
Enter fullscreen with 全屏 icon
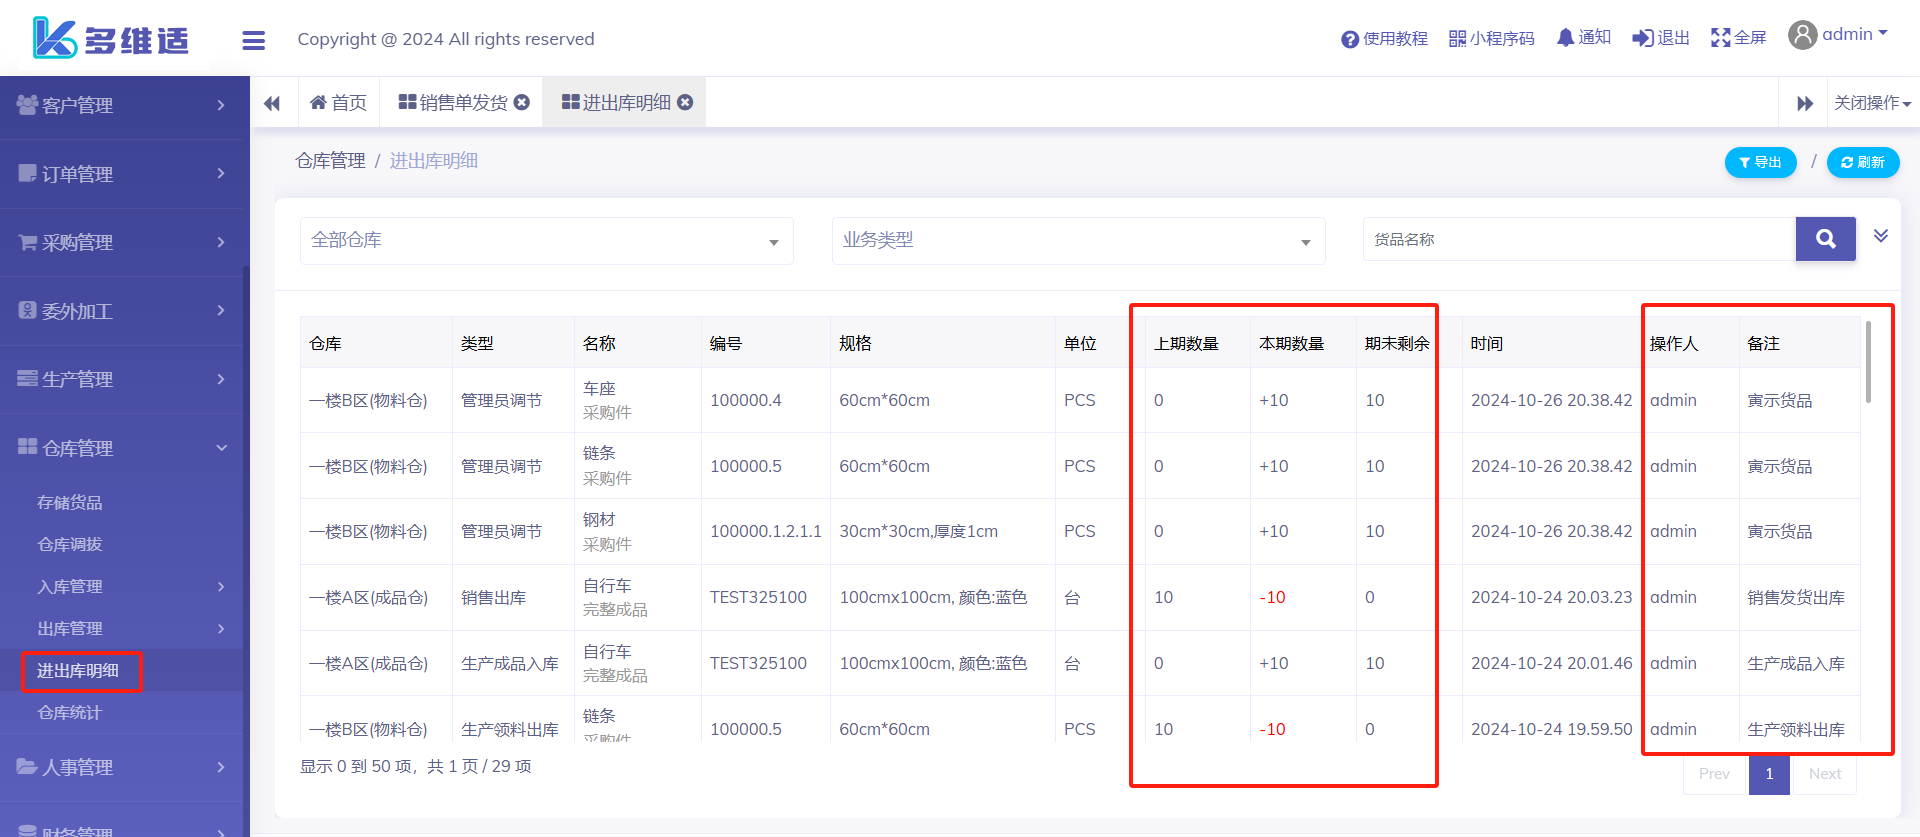point(1738,38)
